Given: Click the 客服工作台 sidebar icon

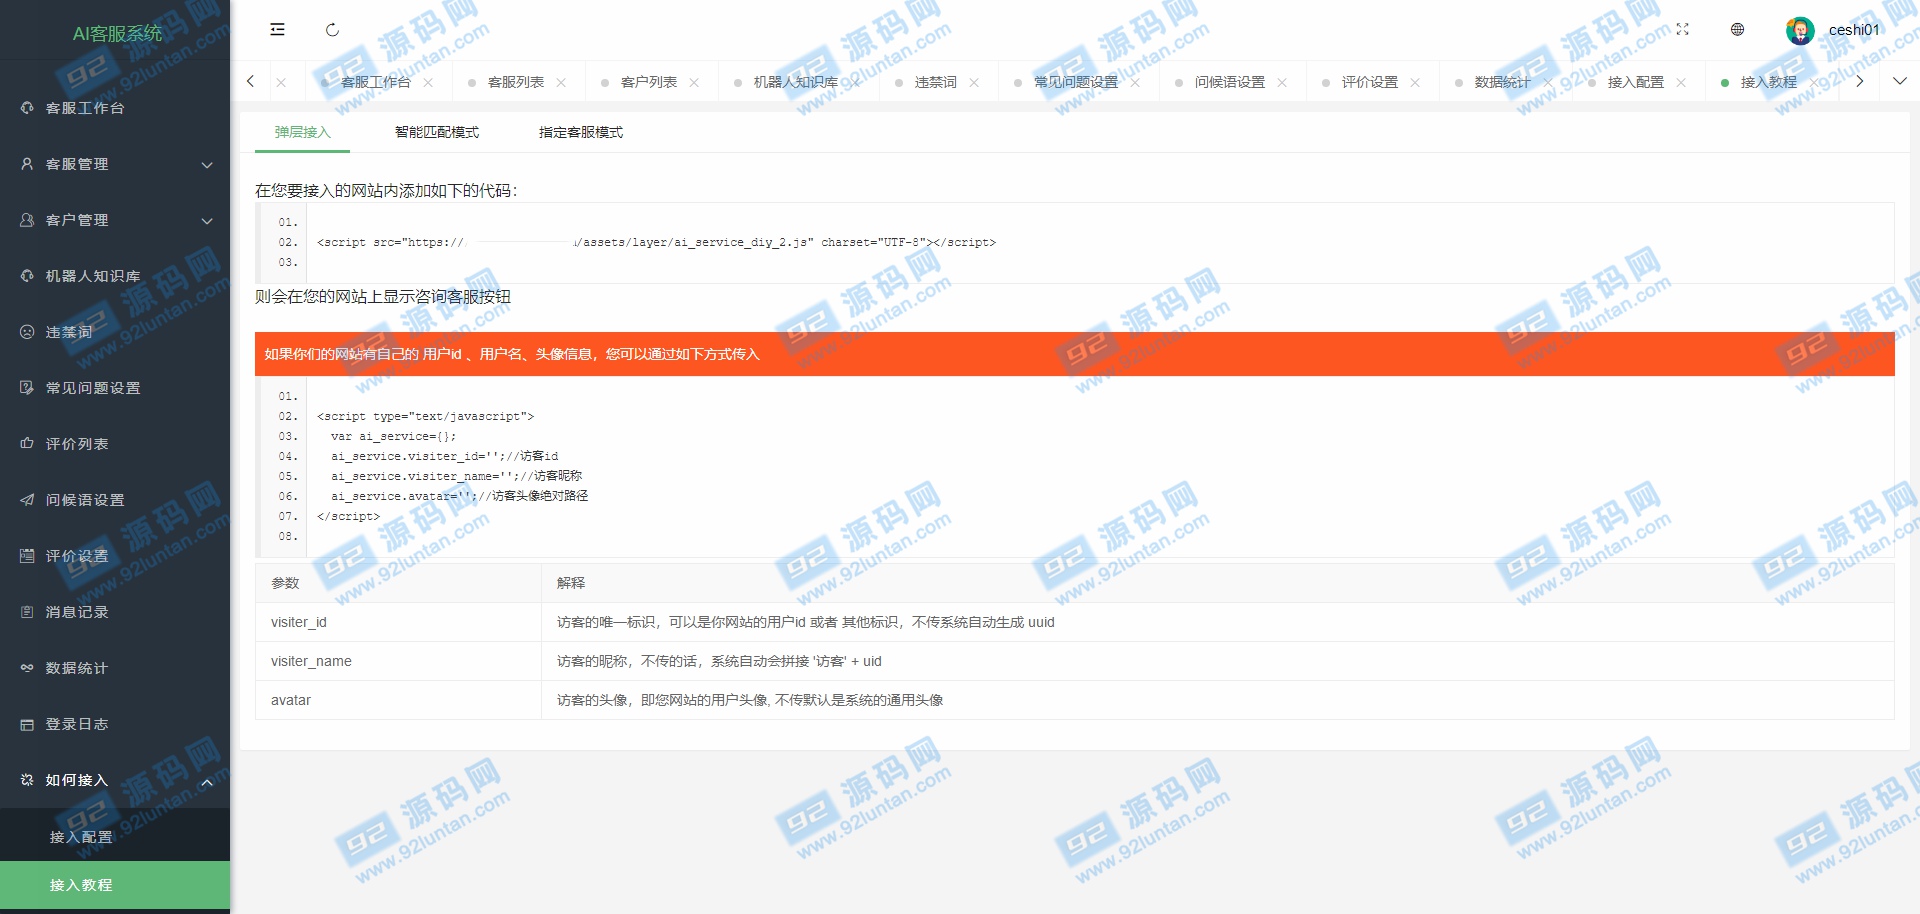Looking at the screenshot, I should pos(27,108).
